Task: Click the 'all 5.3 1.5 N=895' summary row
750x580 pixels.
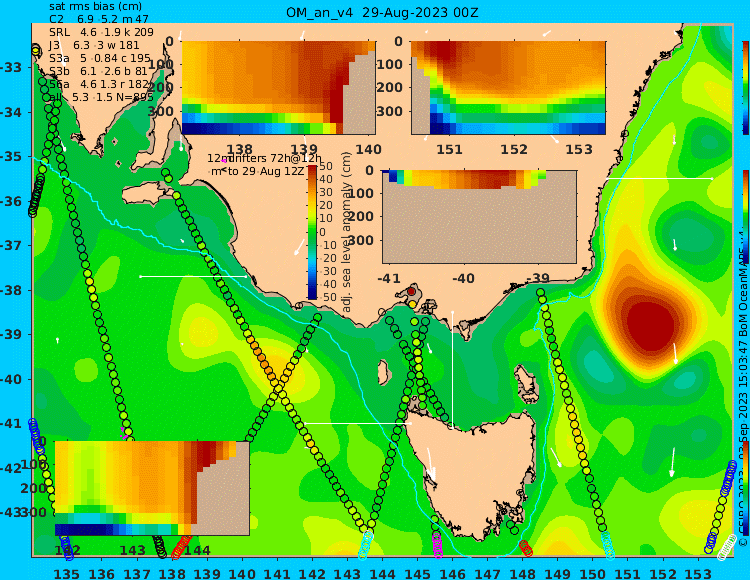Action: tap(101, 97)
